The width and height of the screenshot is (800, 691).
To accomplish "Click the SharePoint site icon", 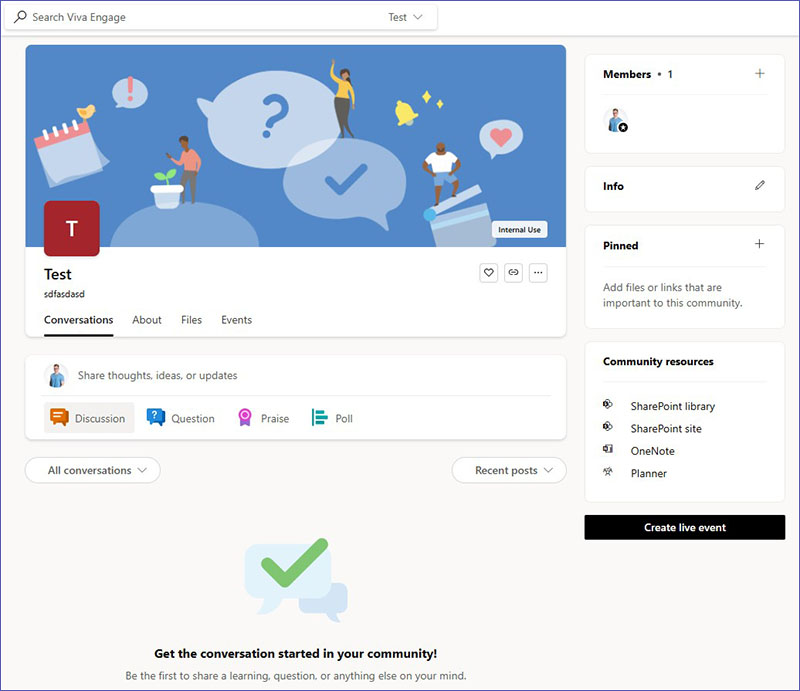I will [608, 426].
